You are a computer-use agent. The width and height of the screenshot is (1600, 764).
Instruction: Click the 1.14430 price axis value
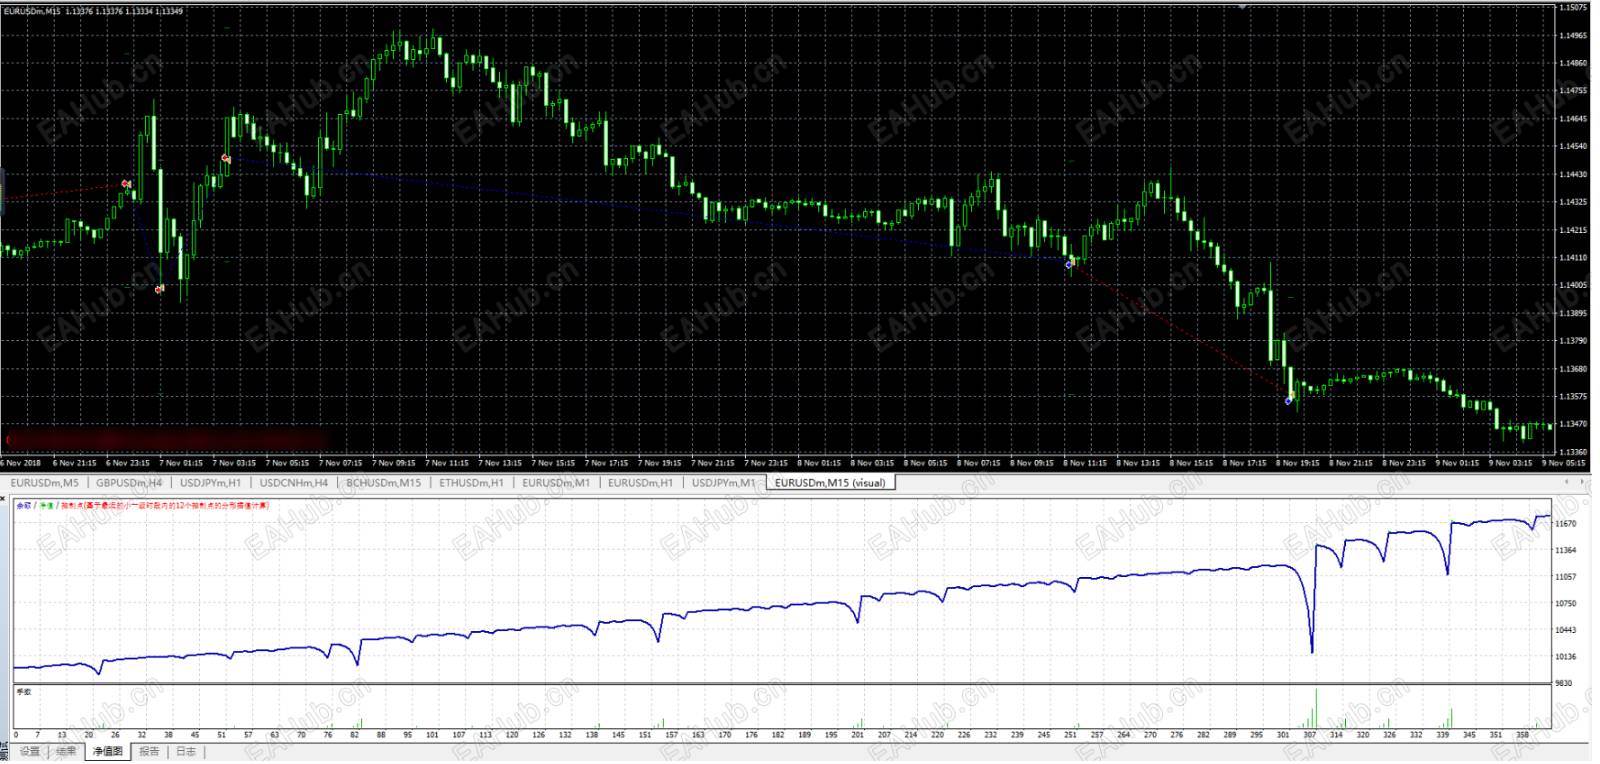1572,175
